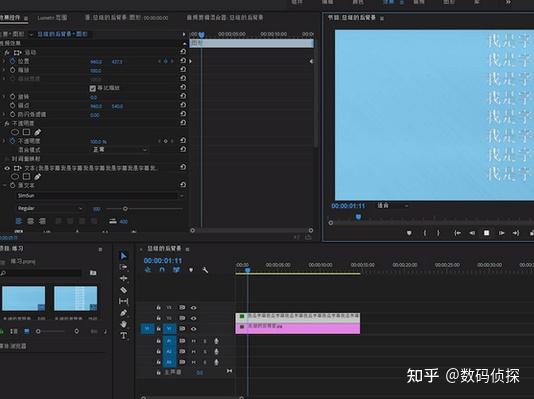The height and width of the screenshot is (399, 534).
Task: Reset the Blend Mode parameter
Action: tap(183, 149)
